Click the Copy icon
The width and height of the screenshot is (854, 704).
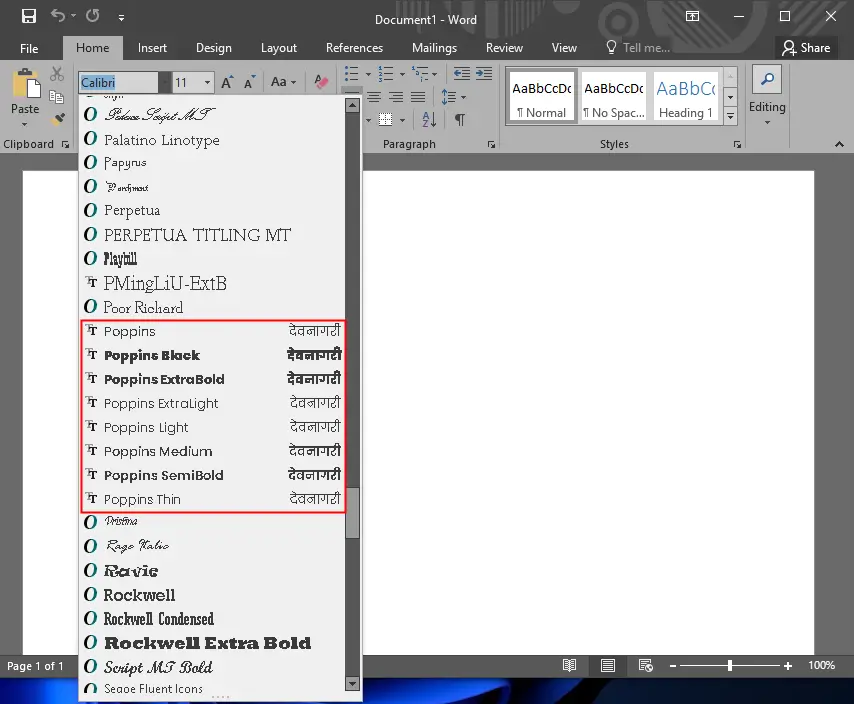(57, 97)
